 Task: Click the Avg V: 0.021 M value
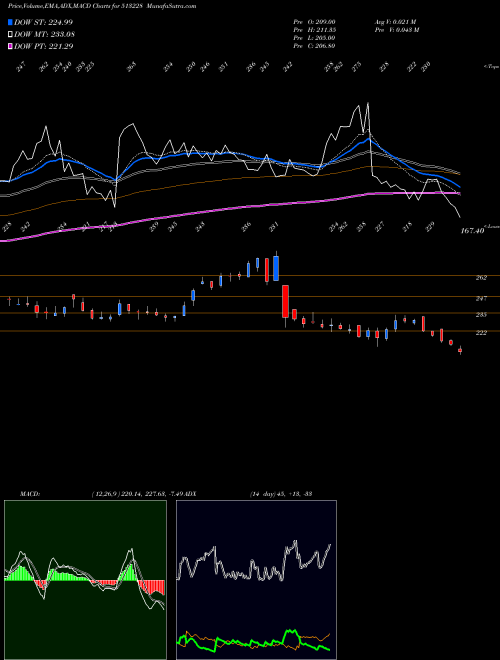[x=395, y=21]
